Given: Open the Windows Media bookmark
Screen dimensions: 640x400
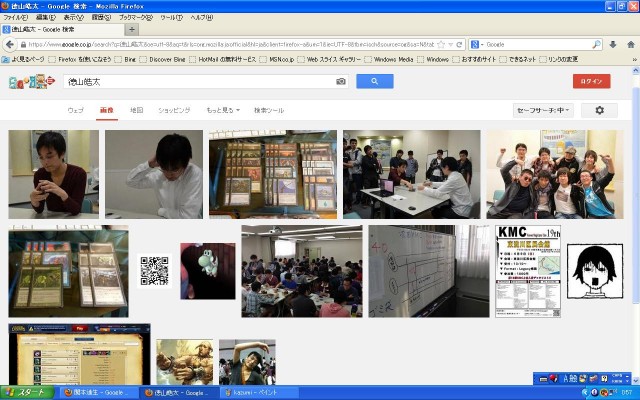Looking at the screenshot, I should [389, 60].
